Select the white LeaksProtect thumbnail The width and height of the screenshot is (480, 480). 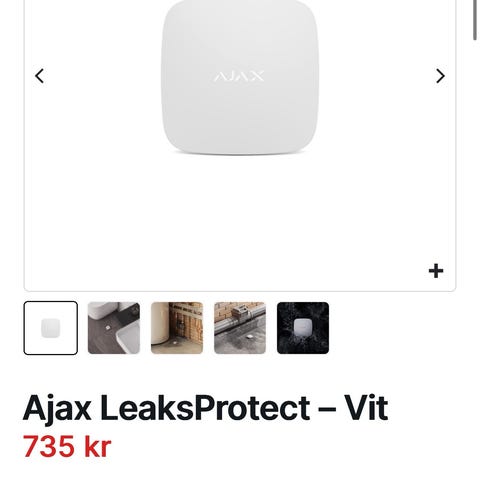[51, 328]
